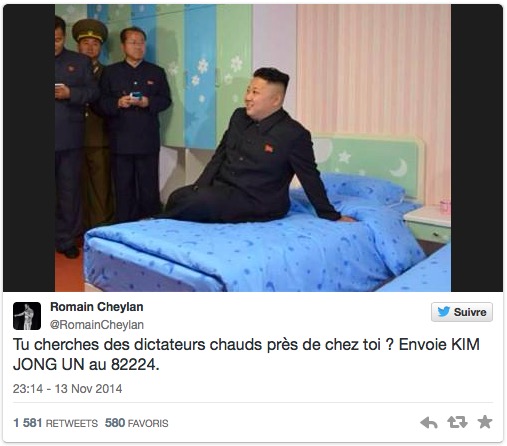
Task: Click the 13 Nov 2014 date
Action: (x=88, y=389)
